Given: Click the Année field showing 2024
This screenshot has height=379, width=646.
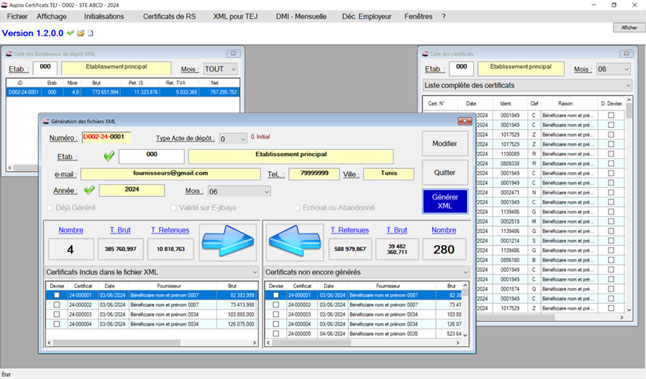Looking at the screenshot, I should tap(132, 190).
